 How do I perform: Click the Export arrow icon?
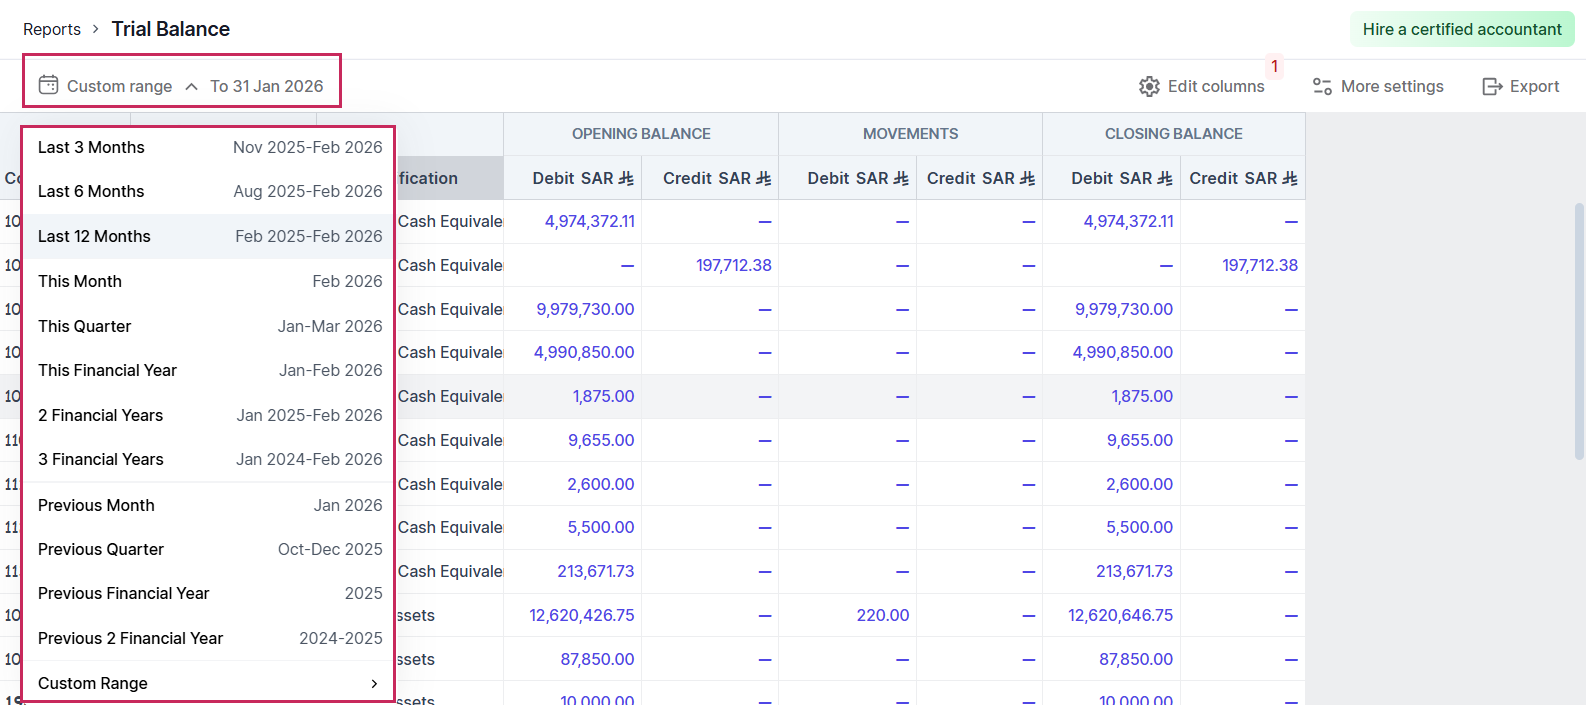tap(1492, 86)
